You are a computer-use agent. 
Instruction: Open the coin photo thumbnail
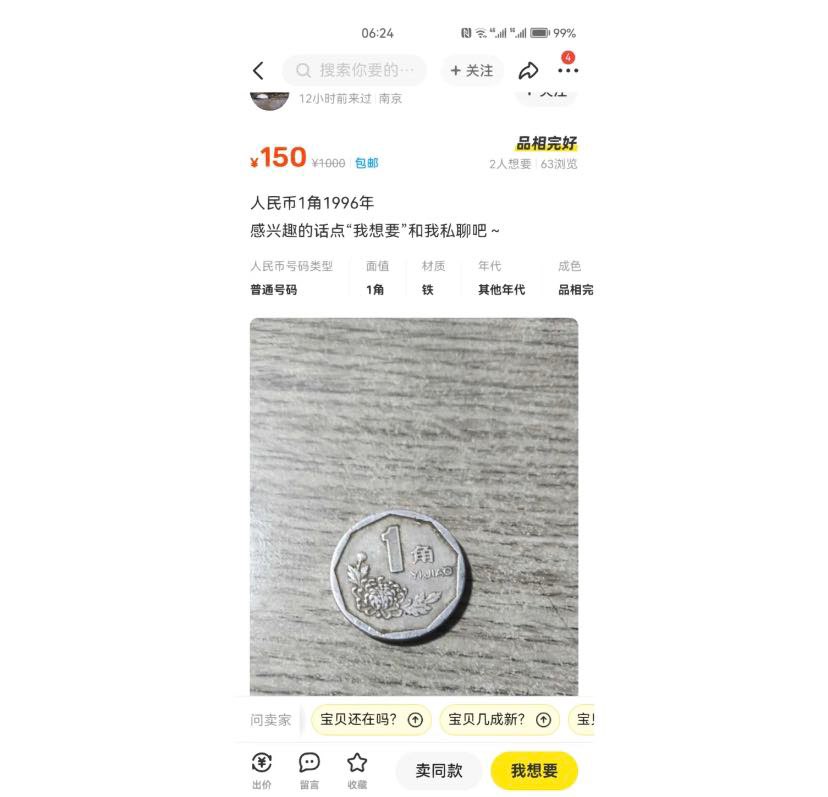pos(414,507)
